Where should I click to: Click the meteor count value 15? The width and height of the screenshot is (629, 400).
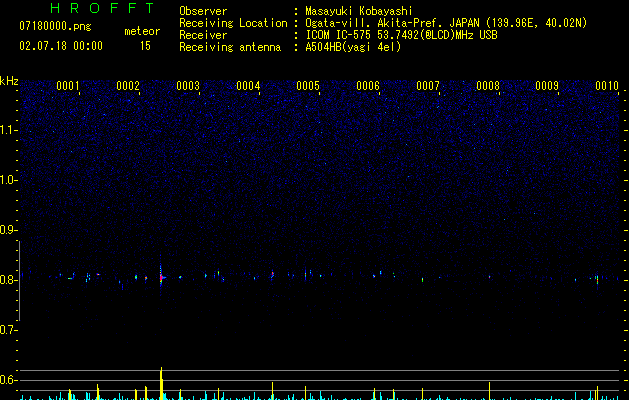pyautogui.click(x=145, y=46)
